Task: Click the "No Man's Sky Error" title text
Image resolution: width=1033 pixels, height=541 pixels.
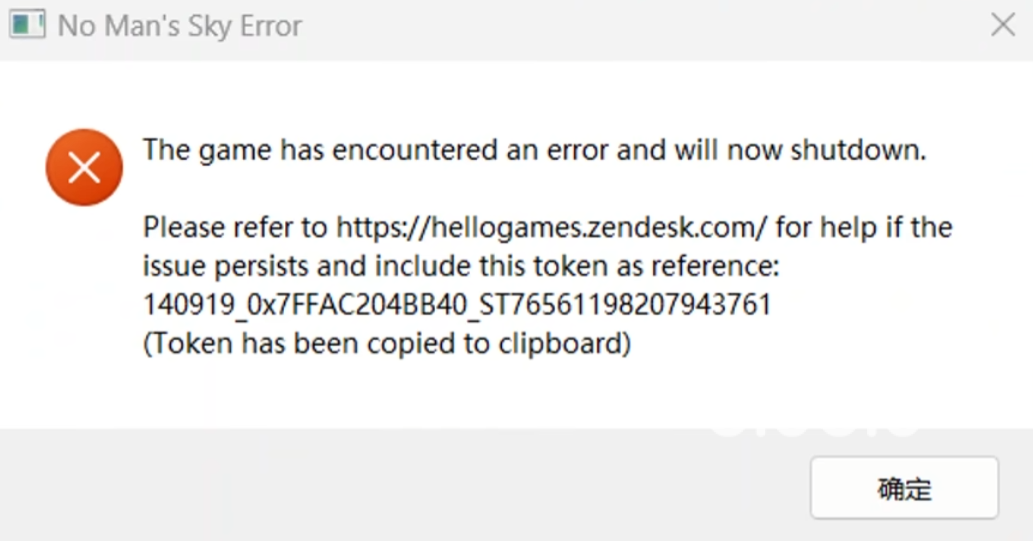Action: (x=180, y=26)
